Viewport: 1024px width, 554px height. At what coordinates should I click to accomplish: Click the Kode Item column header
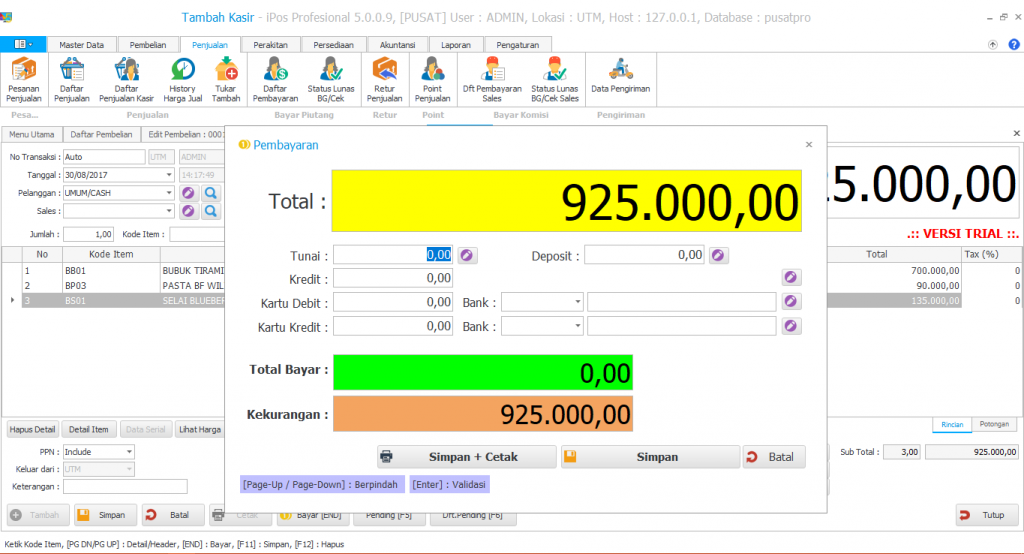coord(111,254)
